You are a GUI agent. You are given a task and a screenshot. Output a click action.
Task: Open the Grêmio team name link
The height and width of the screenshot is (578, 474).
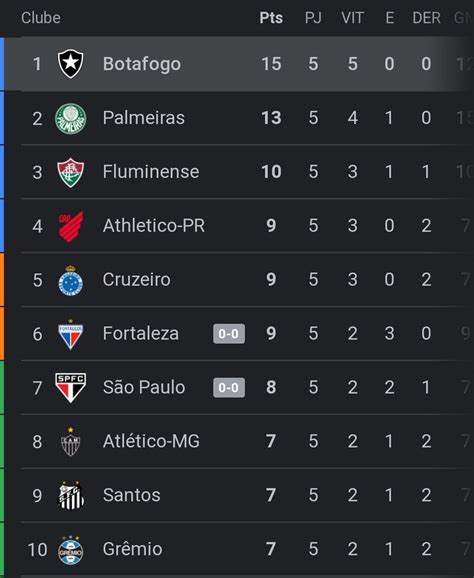pos(133,549)
